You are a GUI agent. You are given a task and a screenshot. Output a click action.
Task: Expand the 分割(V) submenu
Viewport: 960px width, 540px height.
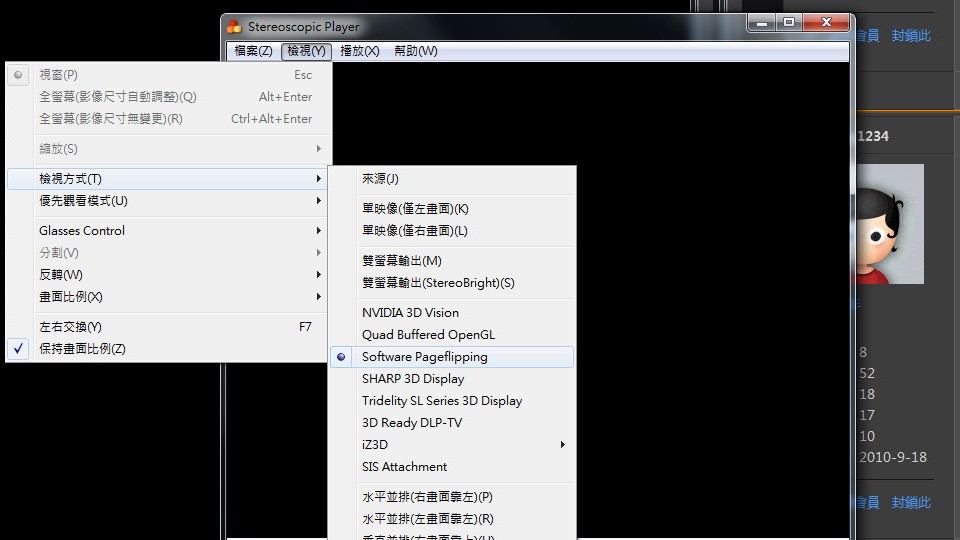pyautogui.click(x=169, y=253)
